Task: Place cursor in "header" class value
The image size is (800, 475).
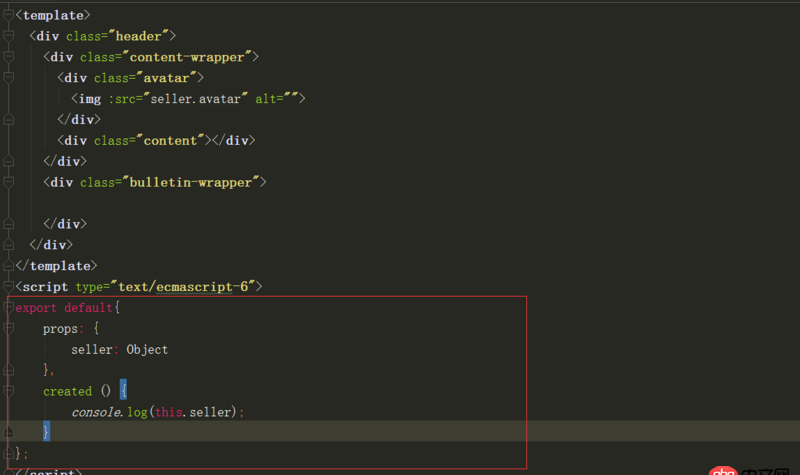Action: pos(139,36)
